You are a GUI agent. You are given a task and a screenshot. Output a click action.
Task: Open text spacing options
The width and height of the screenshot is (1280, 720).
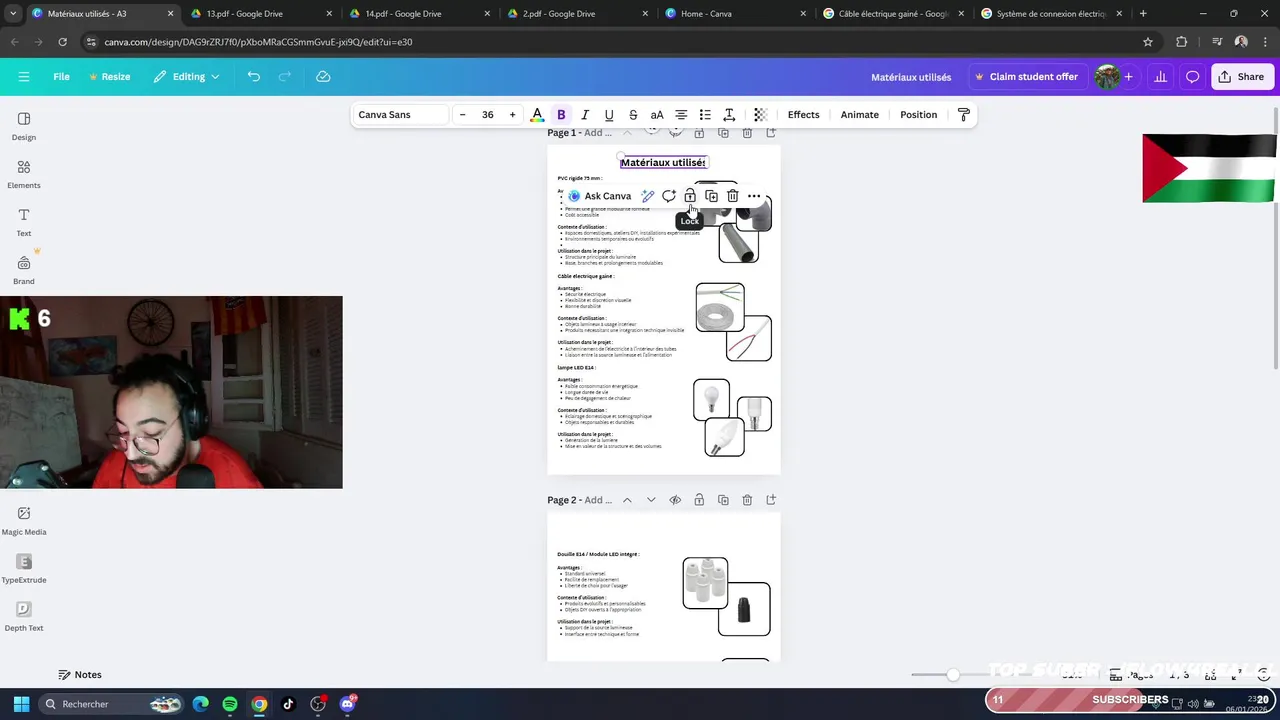(729, 115)
